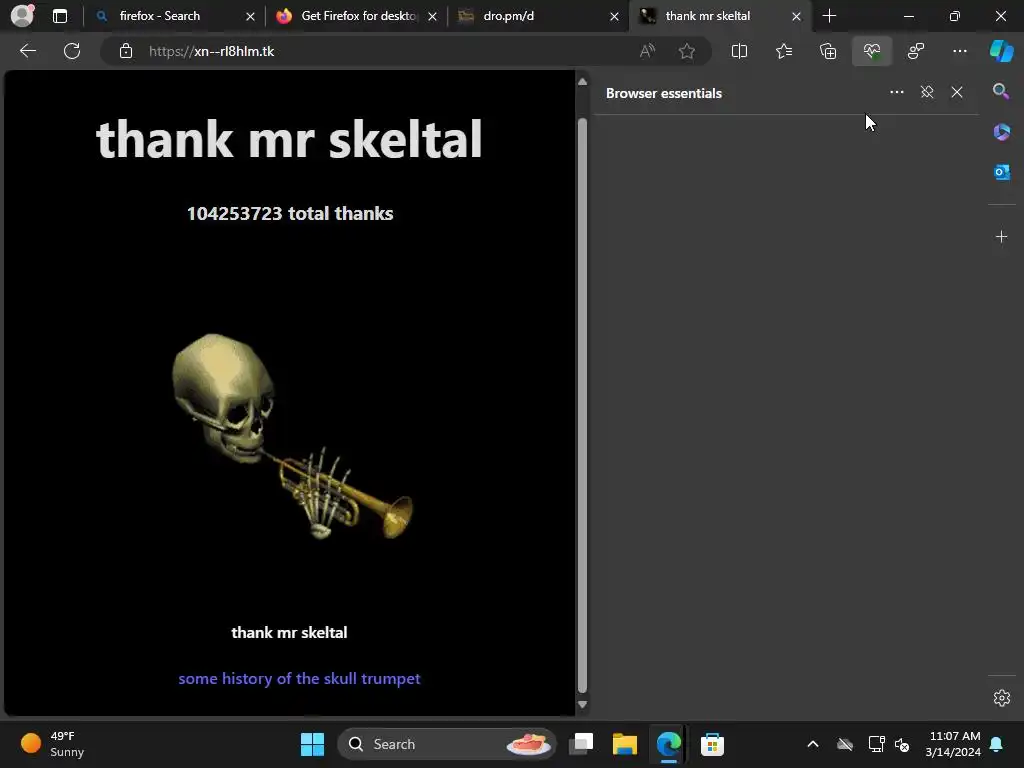Open the Windows Start menu
The width and height of the screenshot is (1024, 768).
pyautogui.click(x=312, y=744)
